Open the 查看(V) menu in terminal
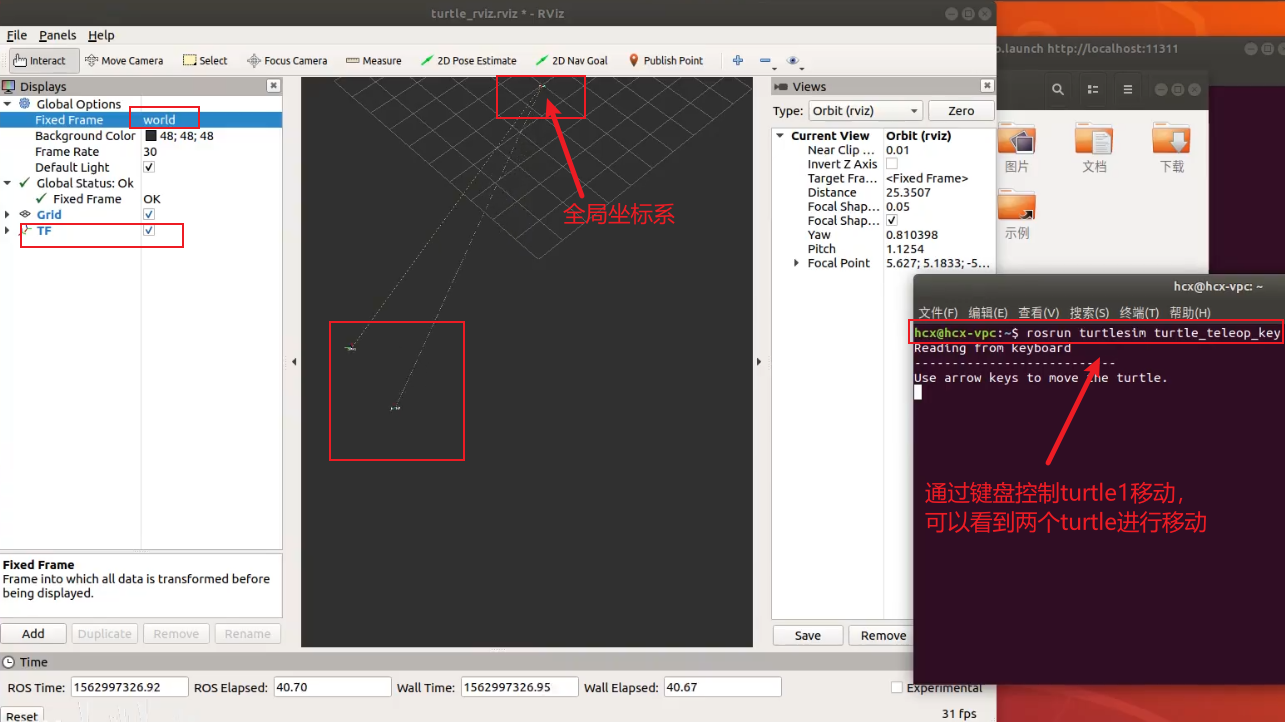The width and height of the screenshot is (1285, 722). pos(1038,313)
